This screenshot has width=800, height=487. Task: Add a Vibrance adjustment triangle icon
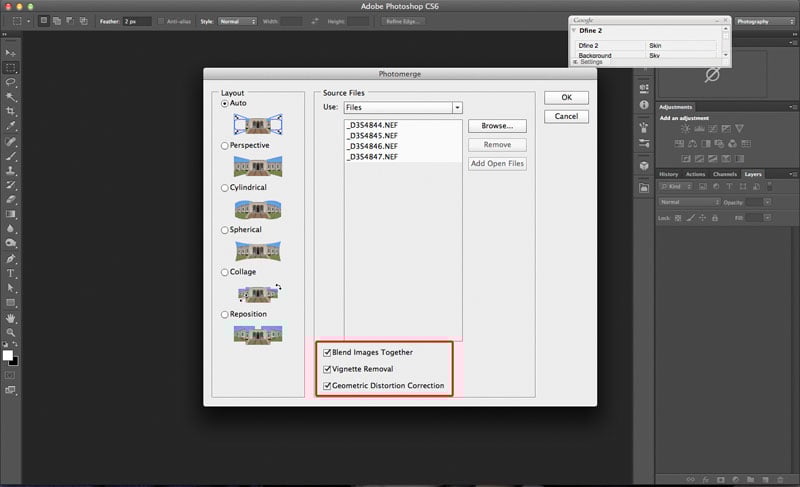click(x=739, y=129)
